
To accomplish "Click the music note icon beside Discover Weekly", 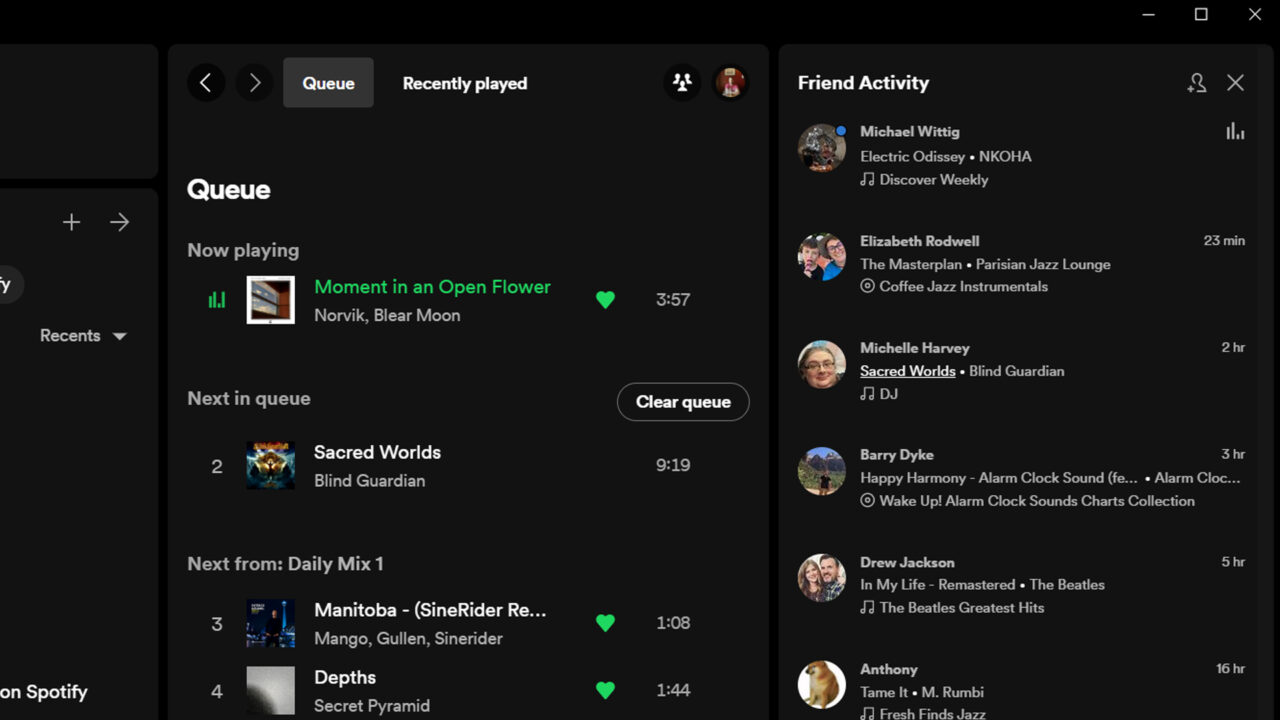I will click(866, 180).
